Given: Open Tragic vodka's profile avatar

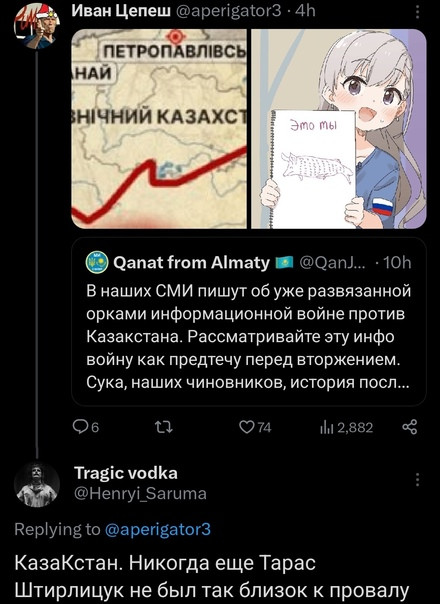Looking at the screenshot, I should click(x=37, y=484).
